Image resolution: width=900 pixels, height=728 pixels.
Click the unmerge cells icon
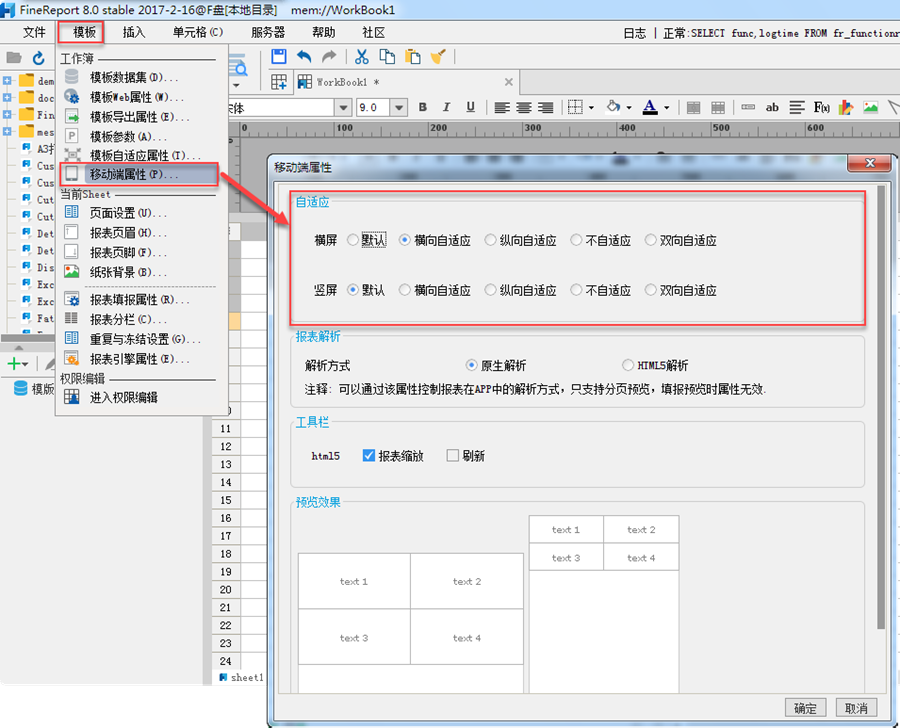point(718,107)
